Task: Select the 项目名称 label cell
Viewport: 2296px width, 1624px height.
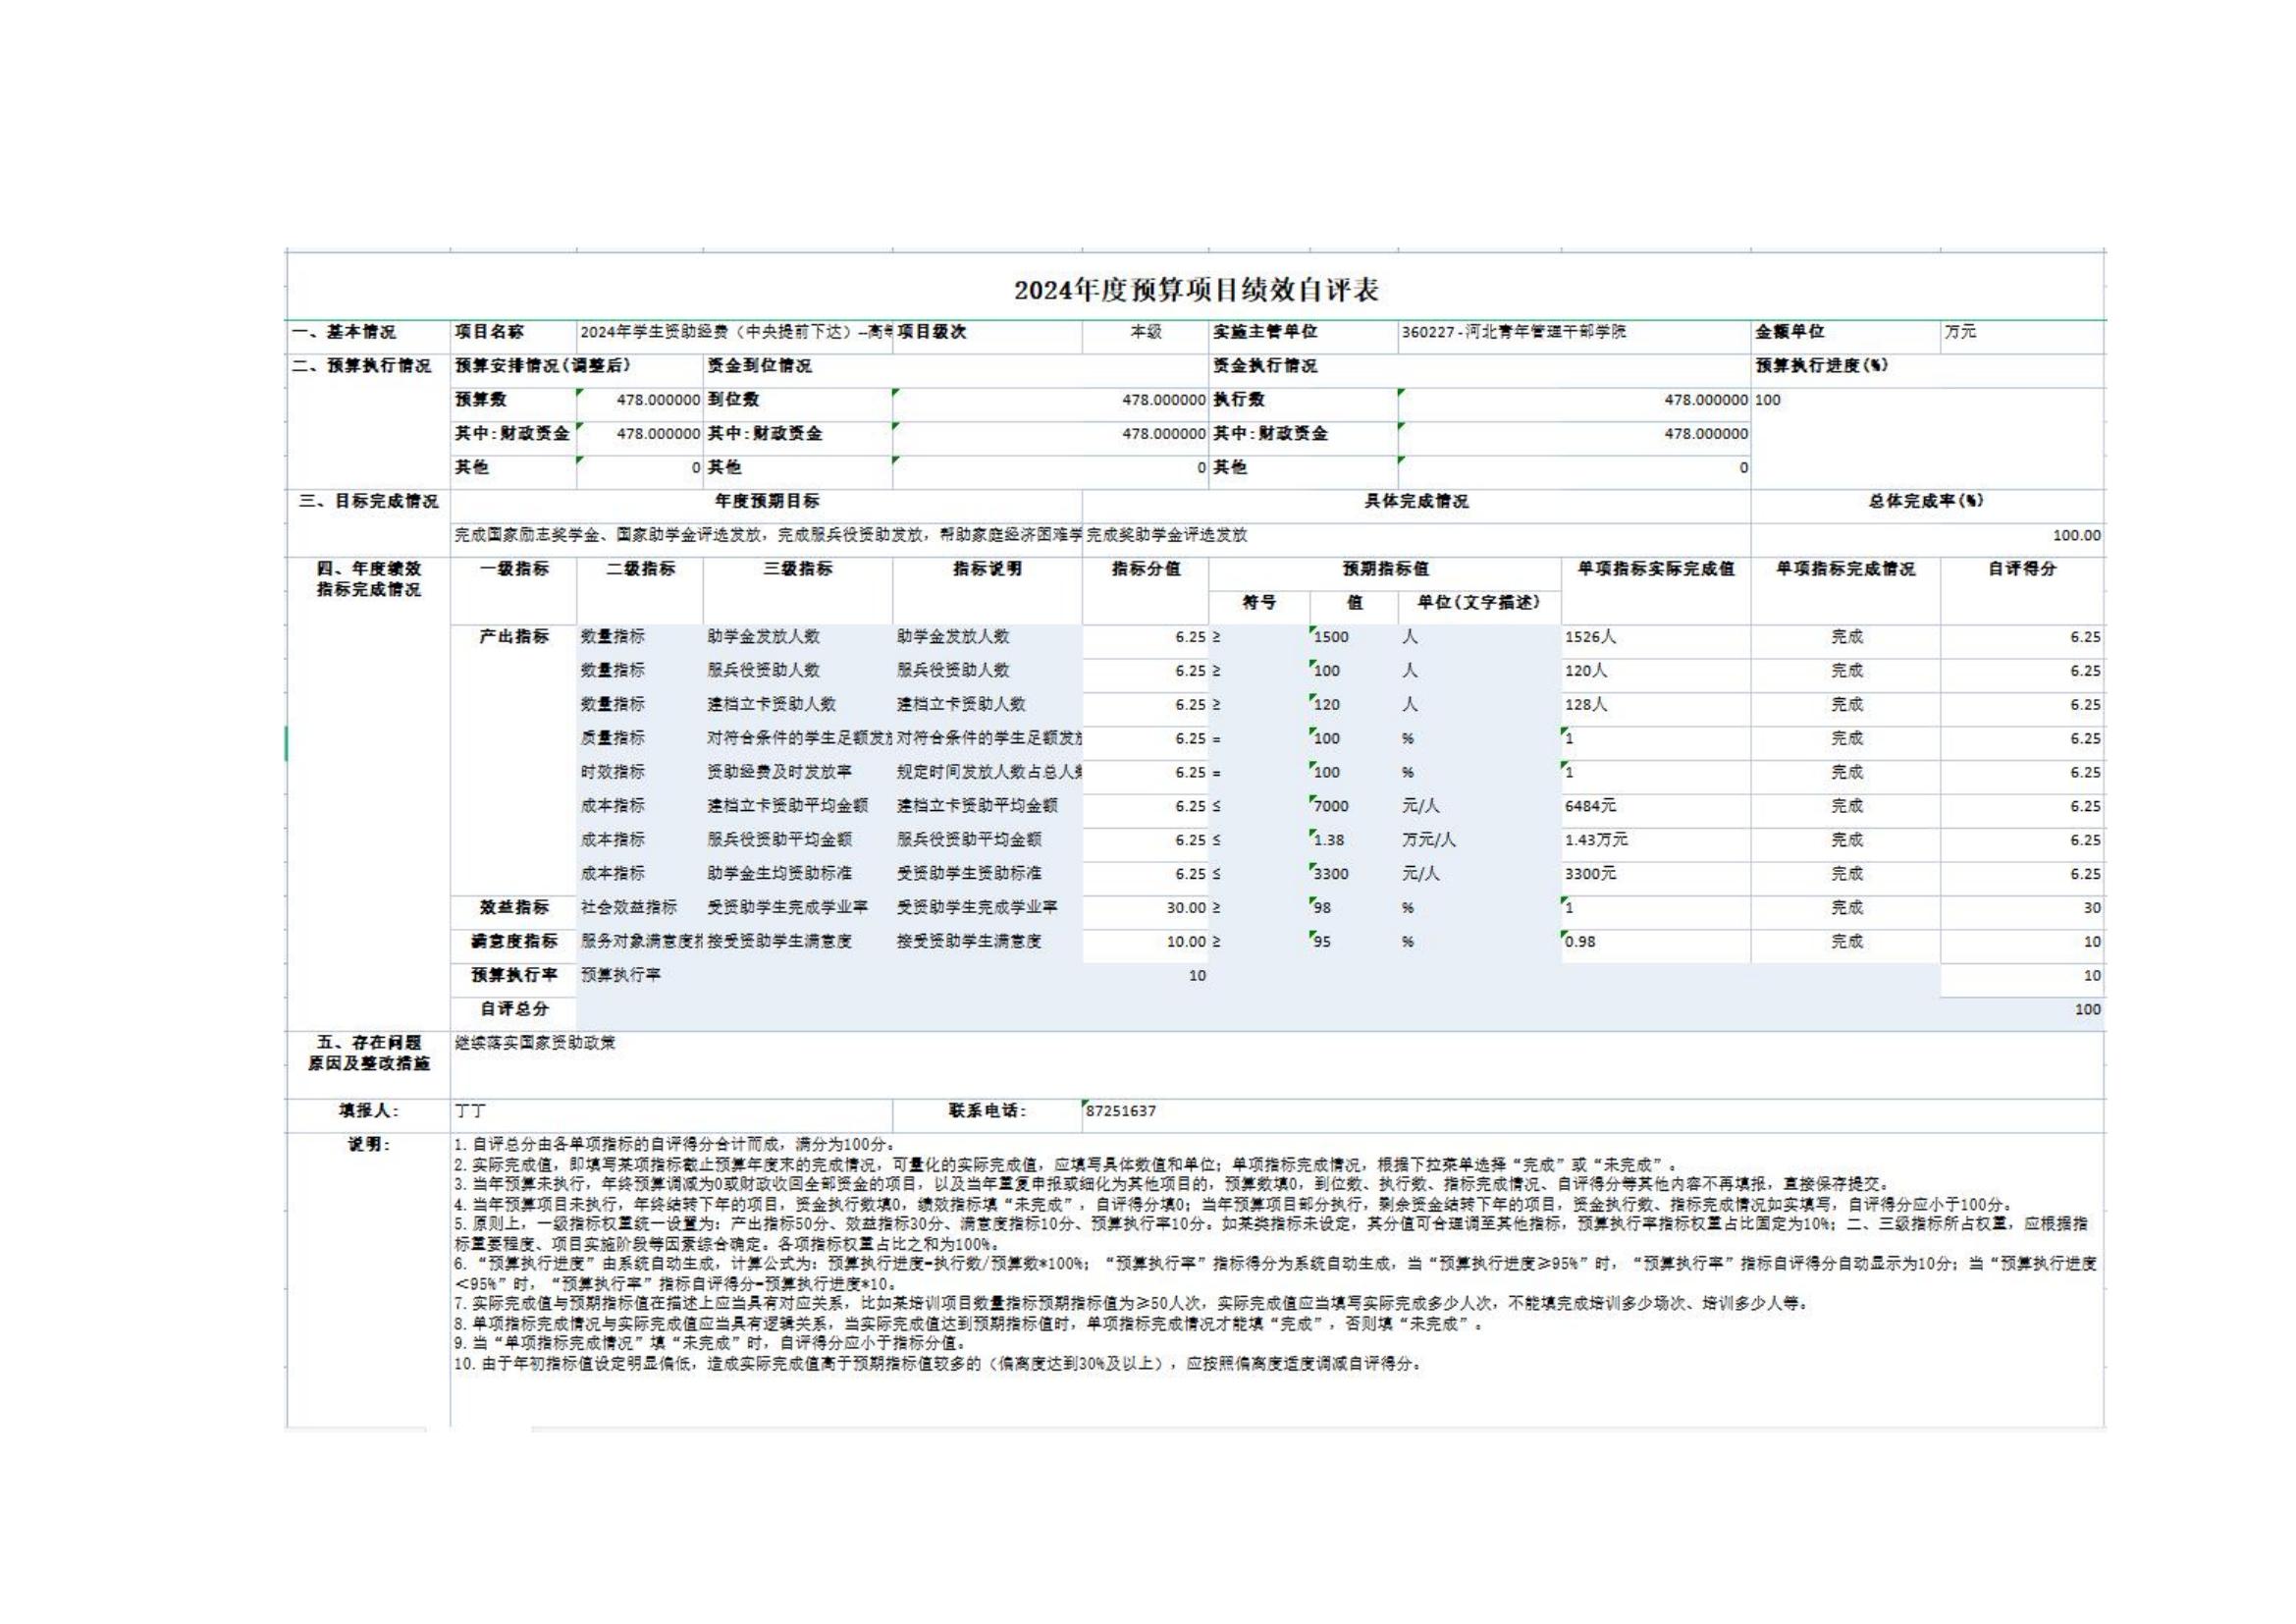Action: coord(489,332)
